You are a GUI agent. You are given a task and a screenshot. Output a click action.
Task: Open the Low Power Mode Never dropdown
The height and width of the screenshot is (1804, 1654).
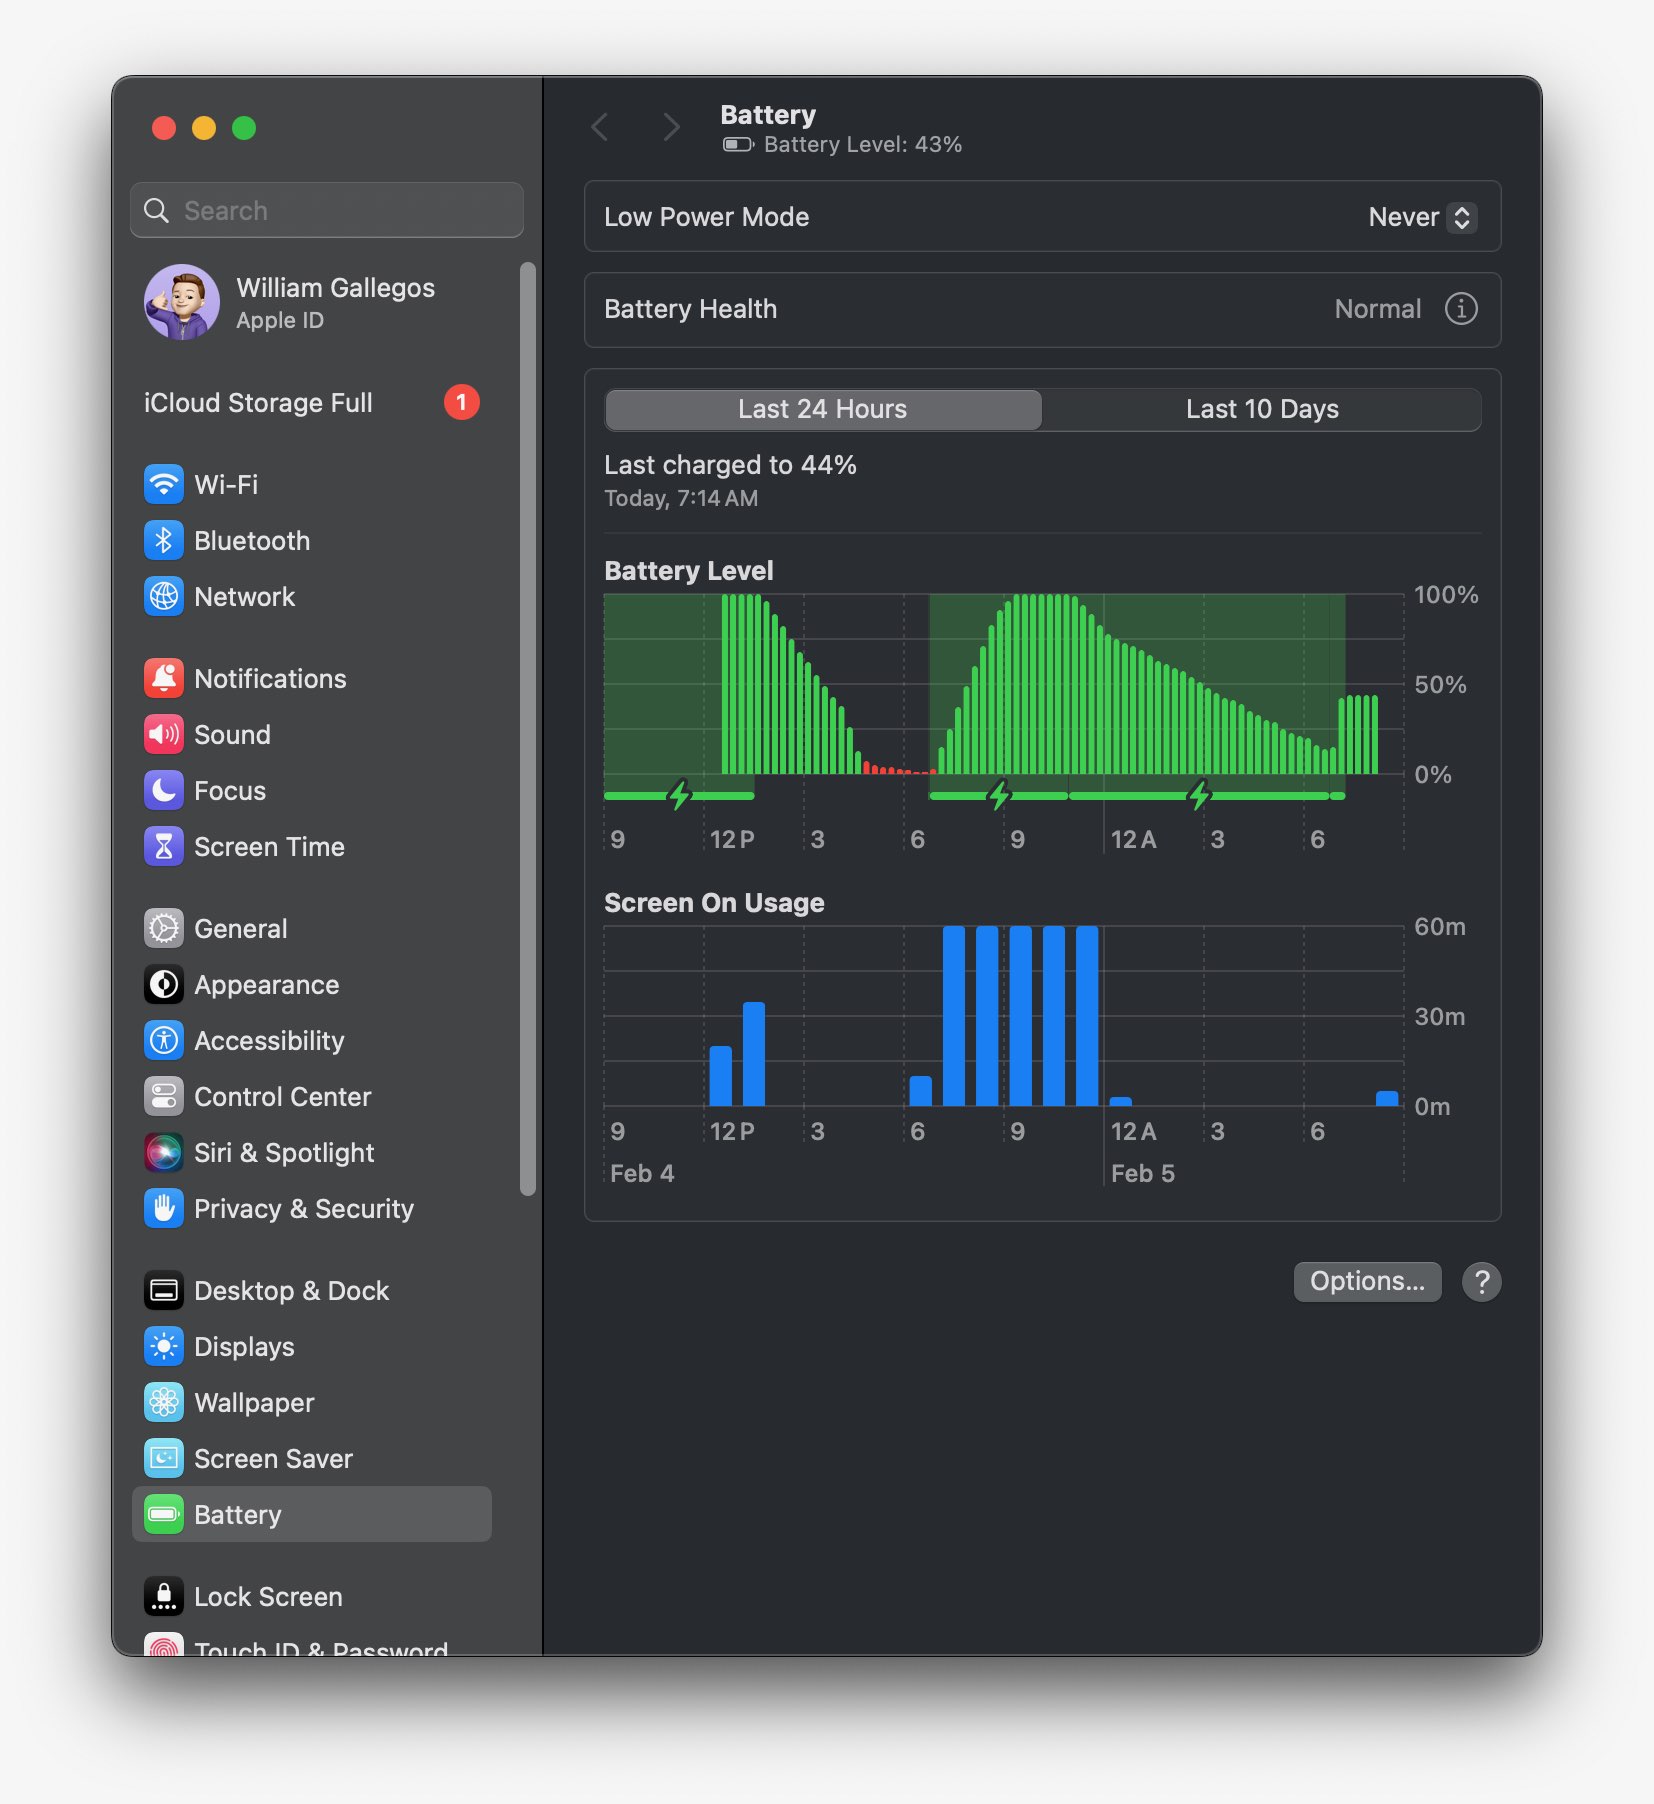coord(1422,217)
